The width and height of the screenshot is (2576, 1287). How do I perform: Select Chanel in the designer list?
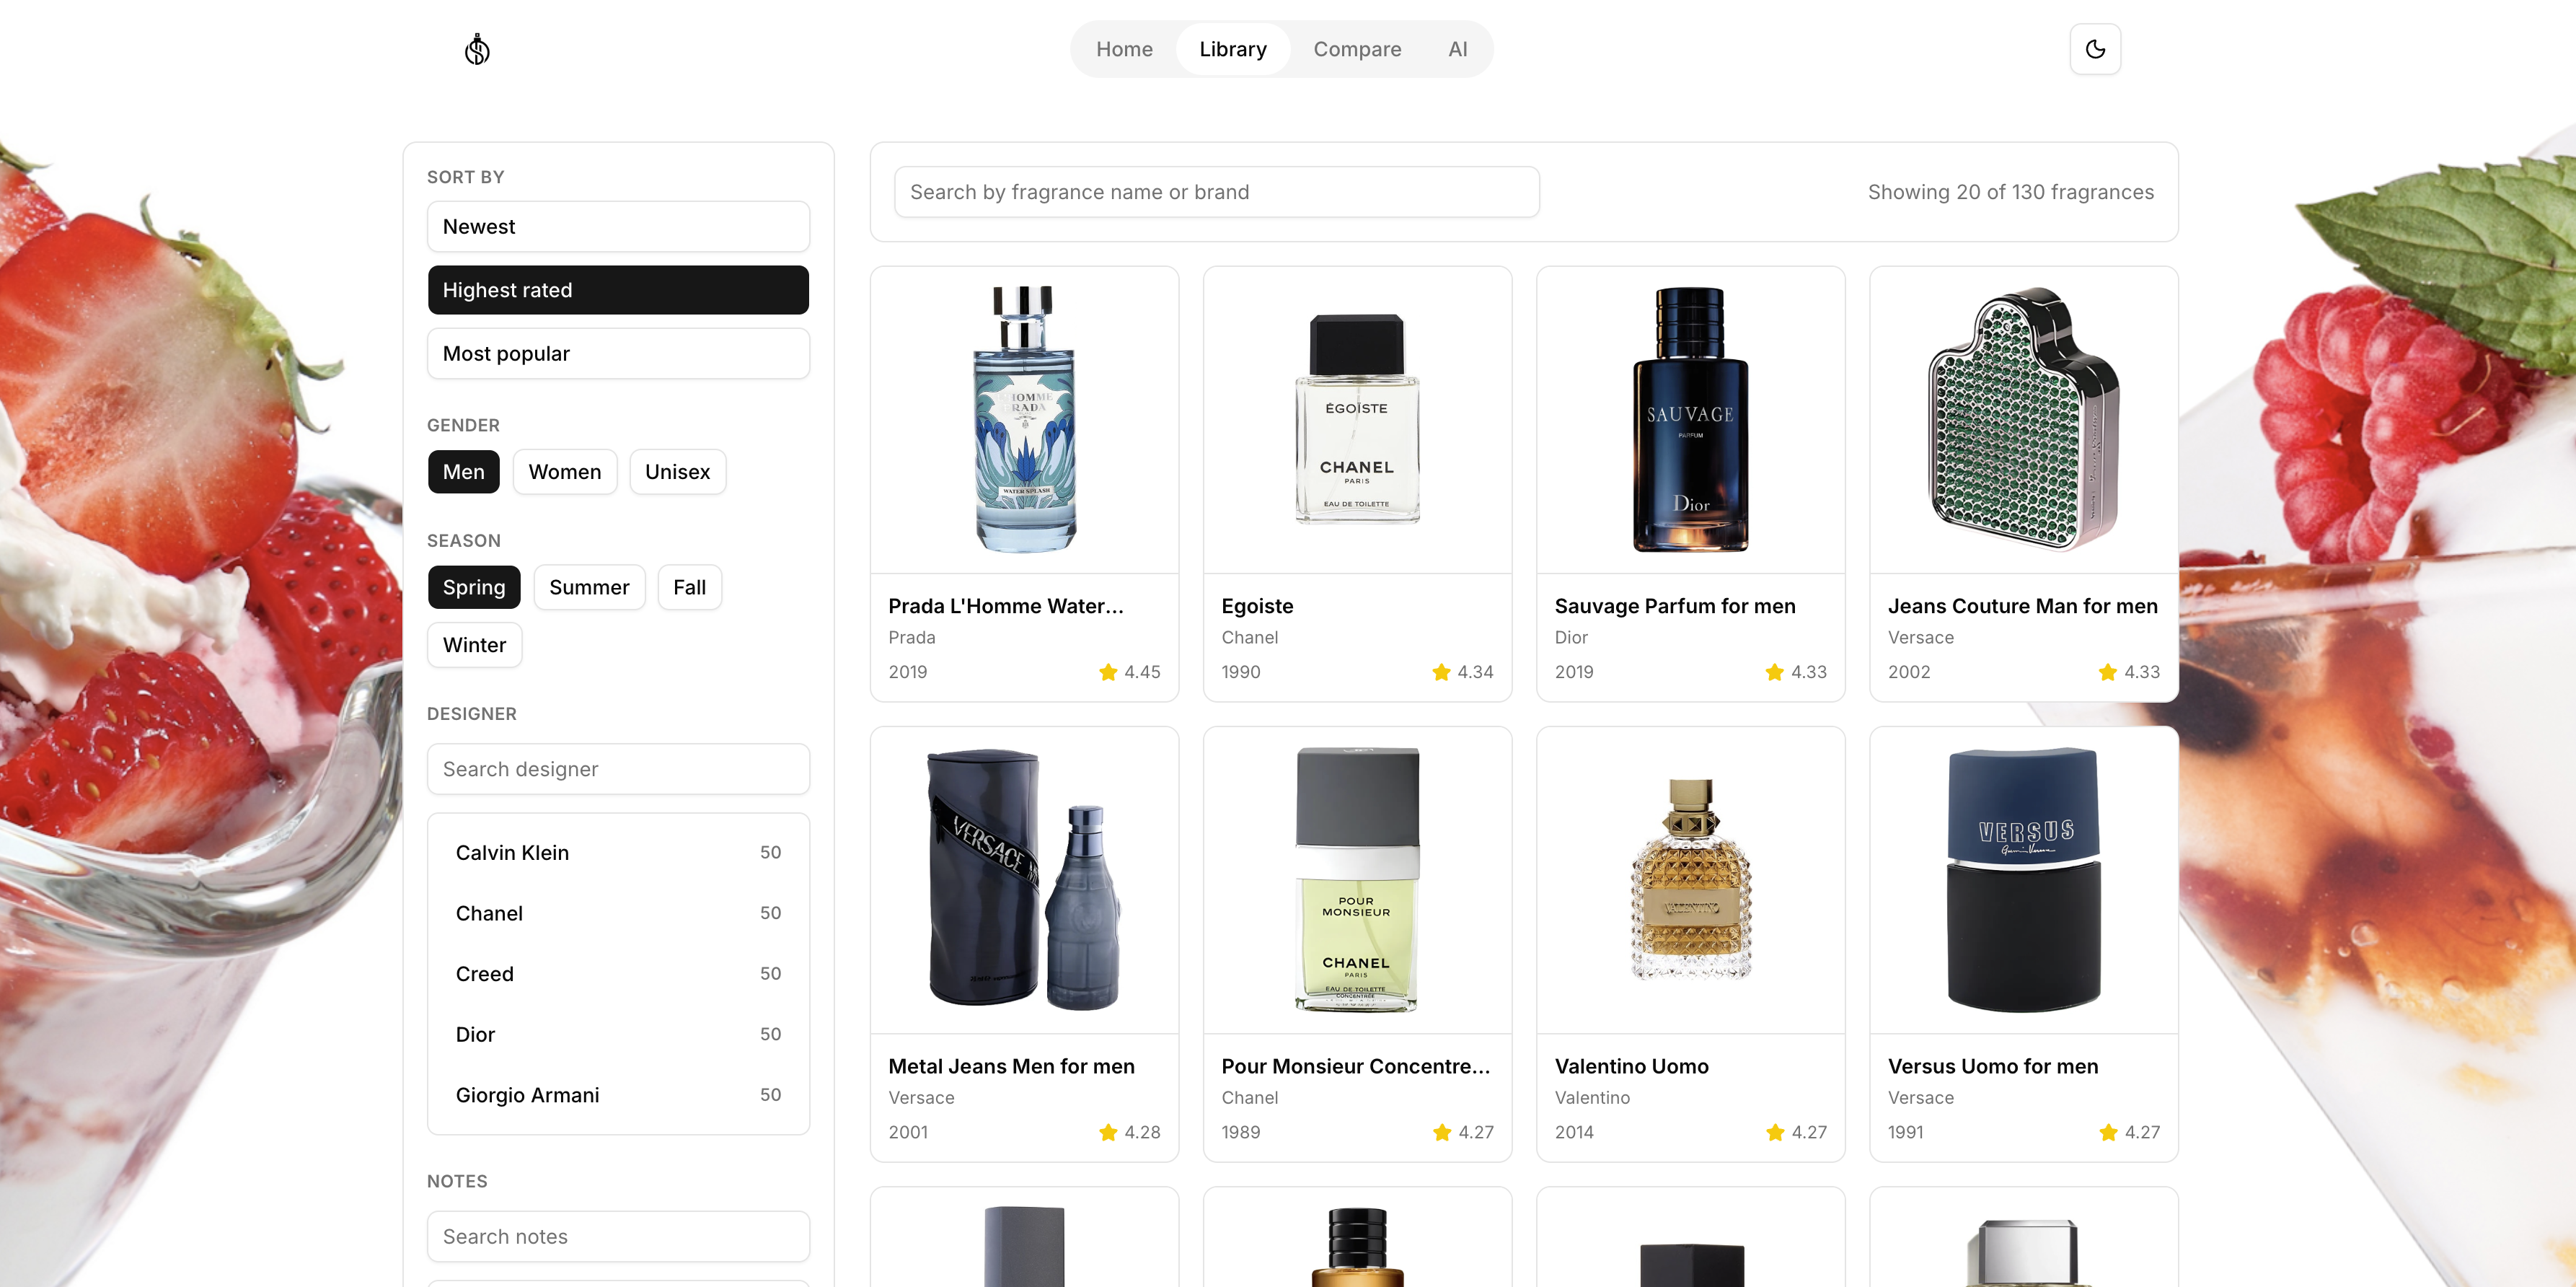click(x=618, y=913)
